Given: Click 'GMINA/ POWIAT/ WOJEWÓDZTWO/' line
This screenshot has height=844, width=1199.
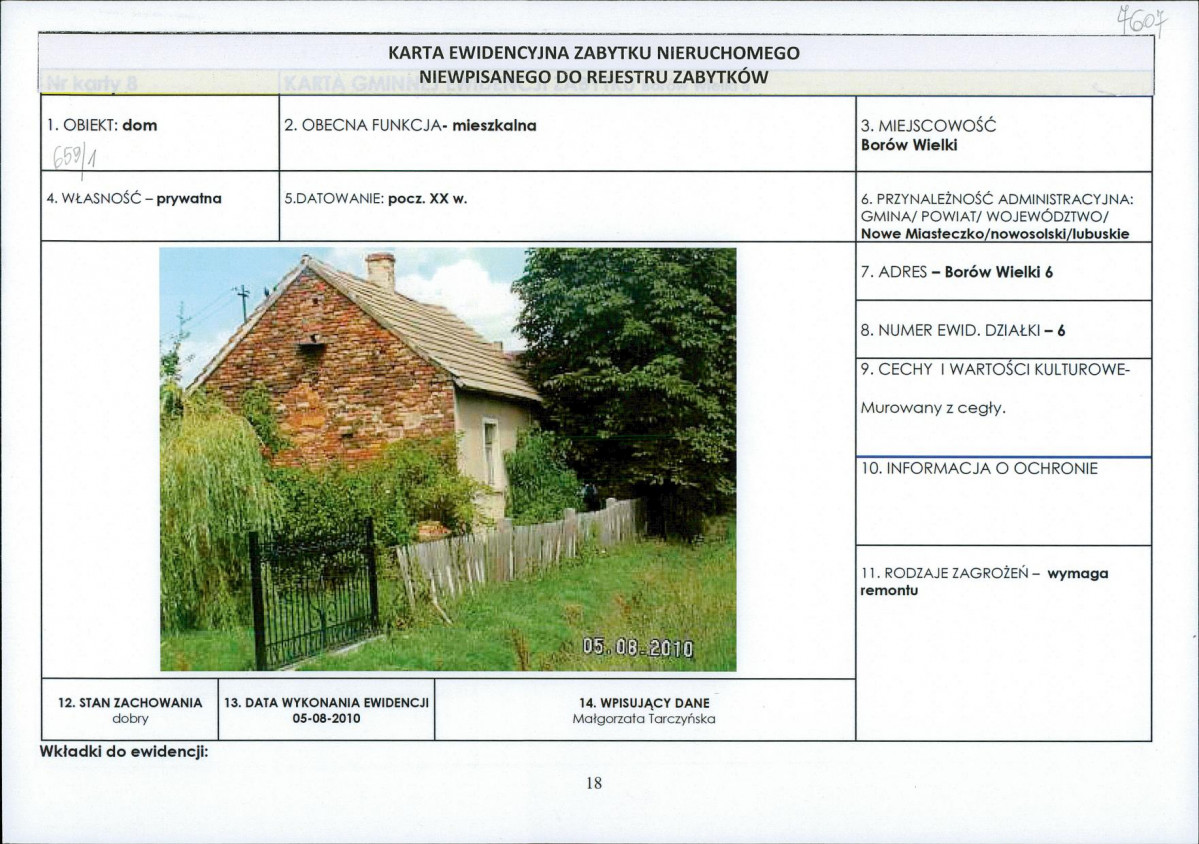Looking at the screenshot, I should click(x=985, y=216).
